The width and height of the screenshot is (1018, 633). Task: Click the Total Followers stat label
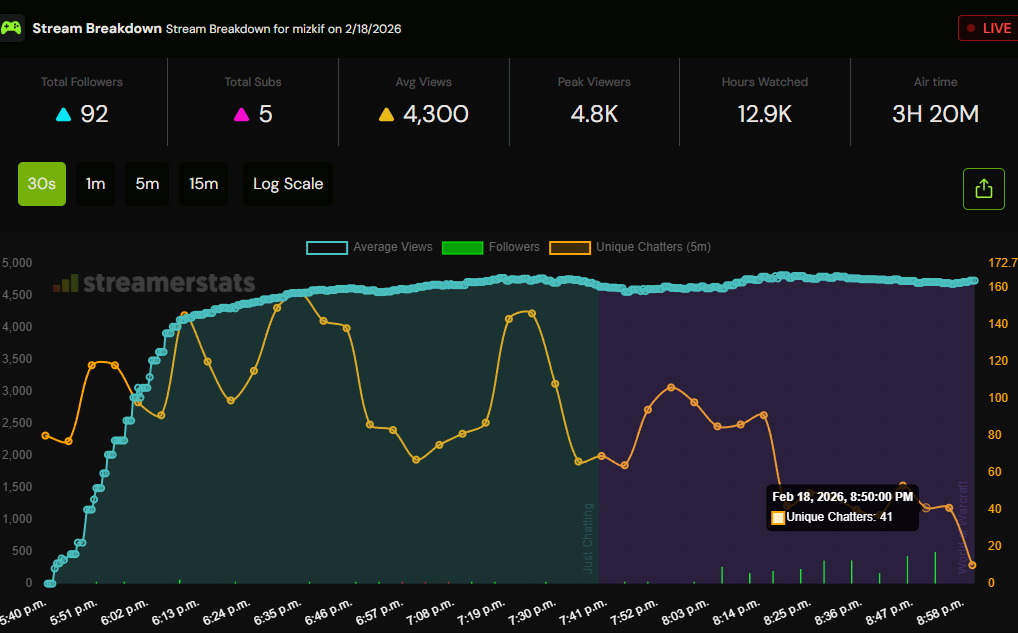[82, 82]
